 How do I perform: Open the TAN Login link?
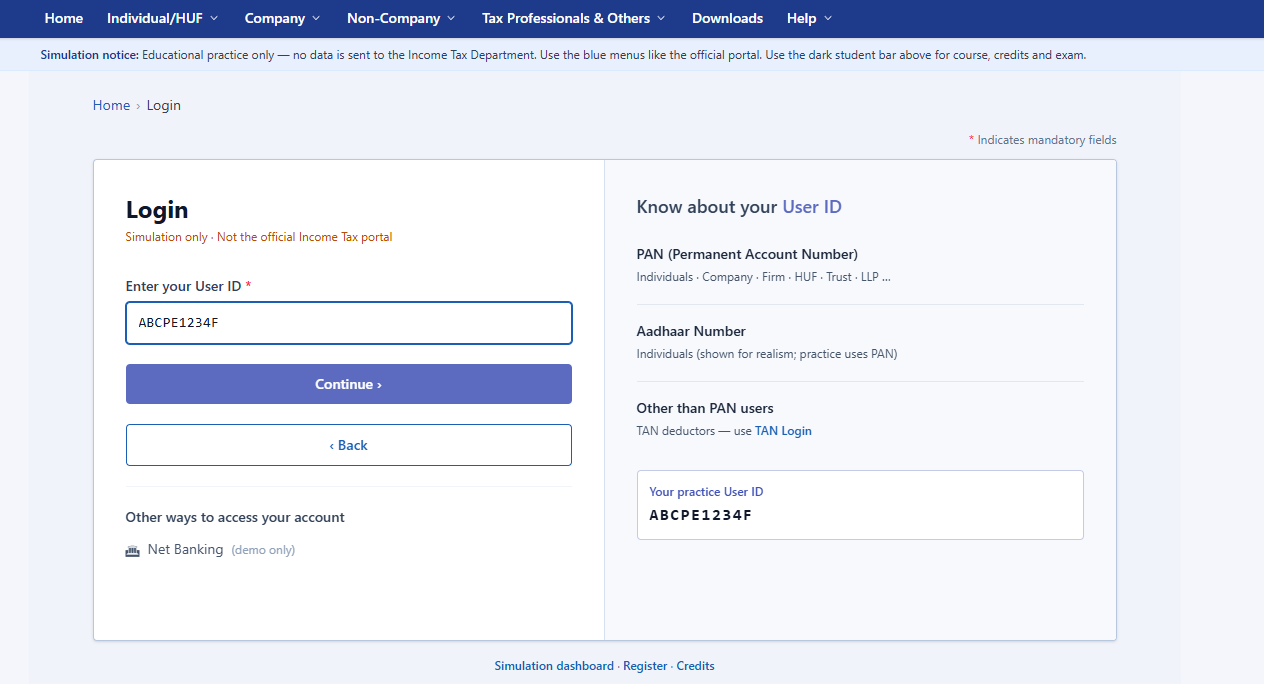(783, 431)
